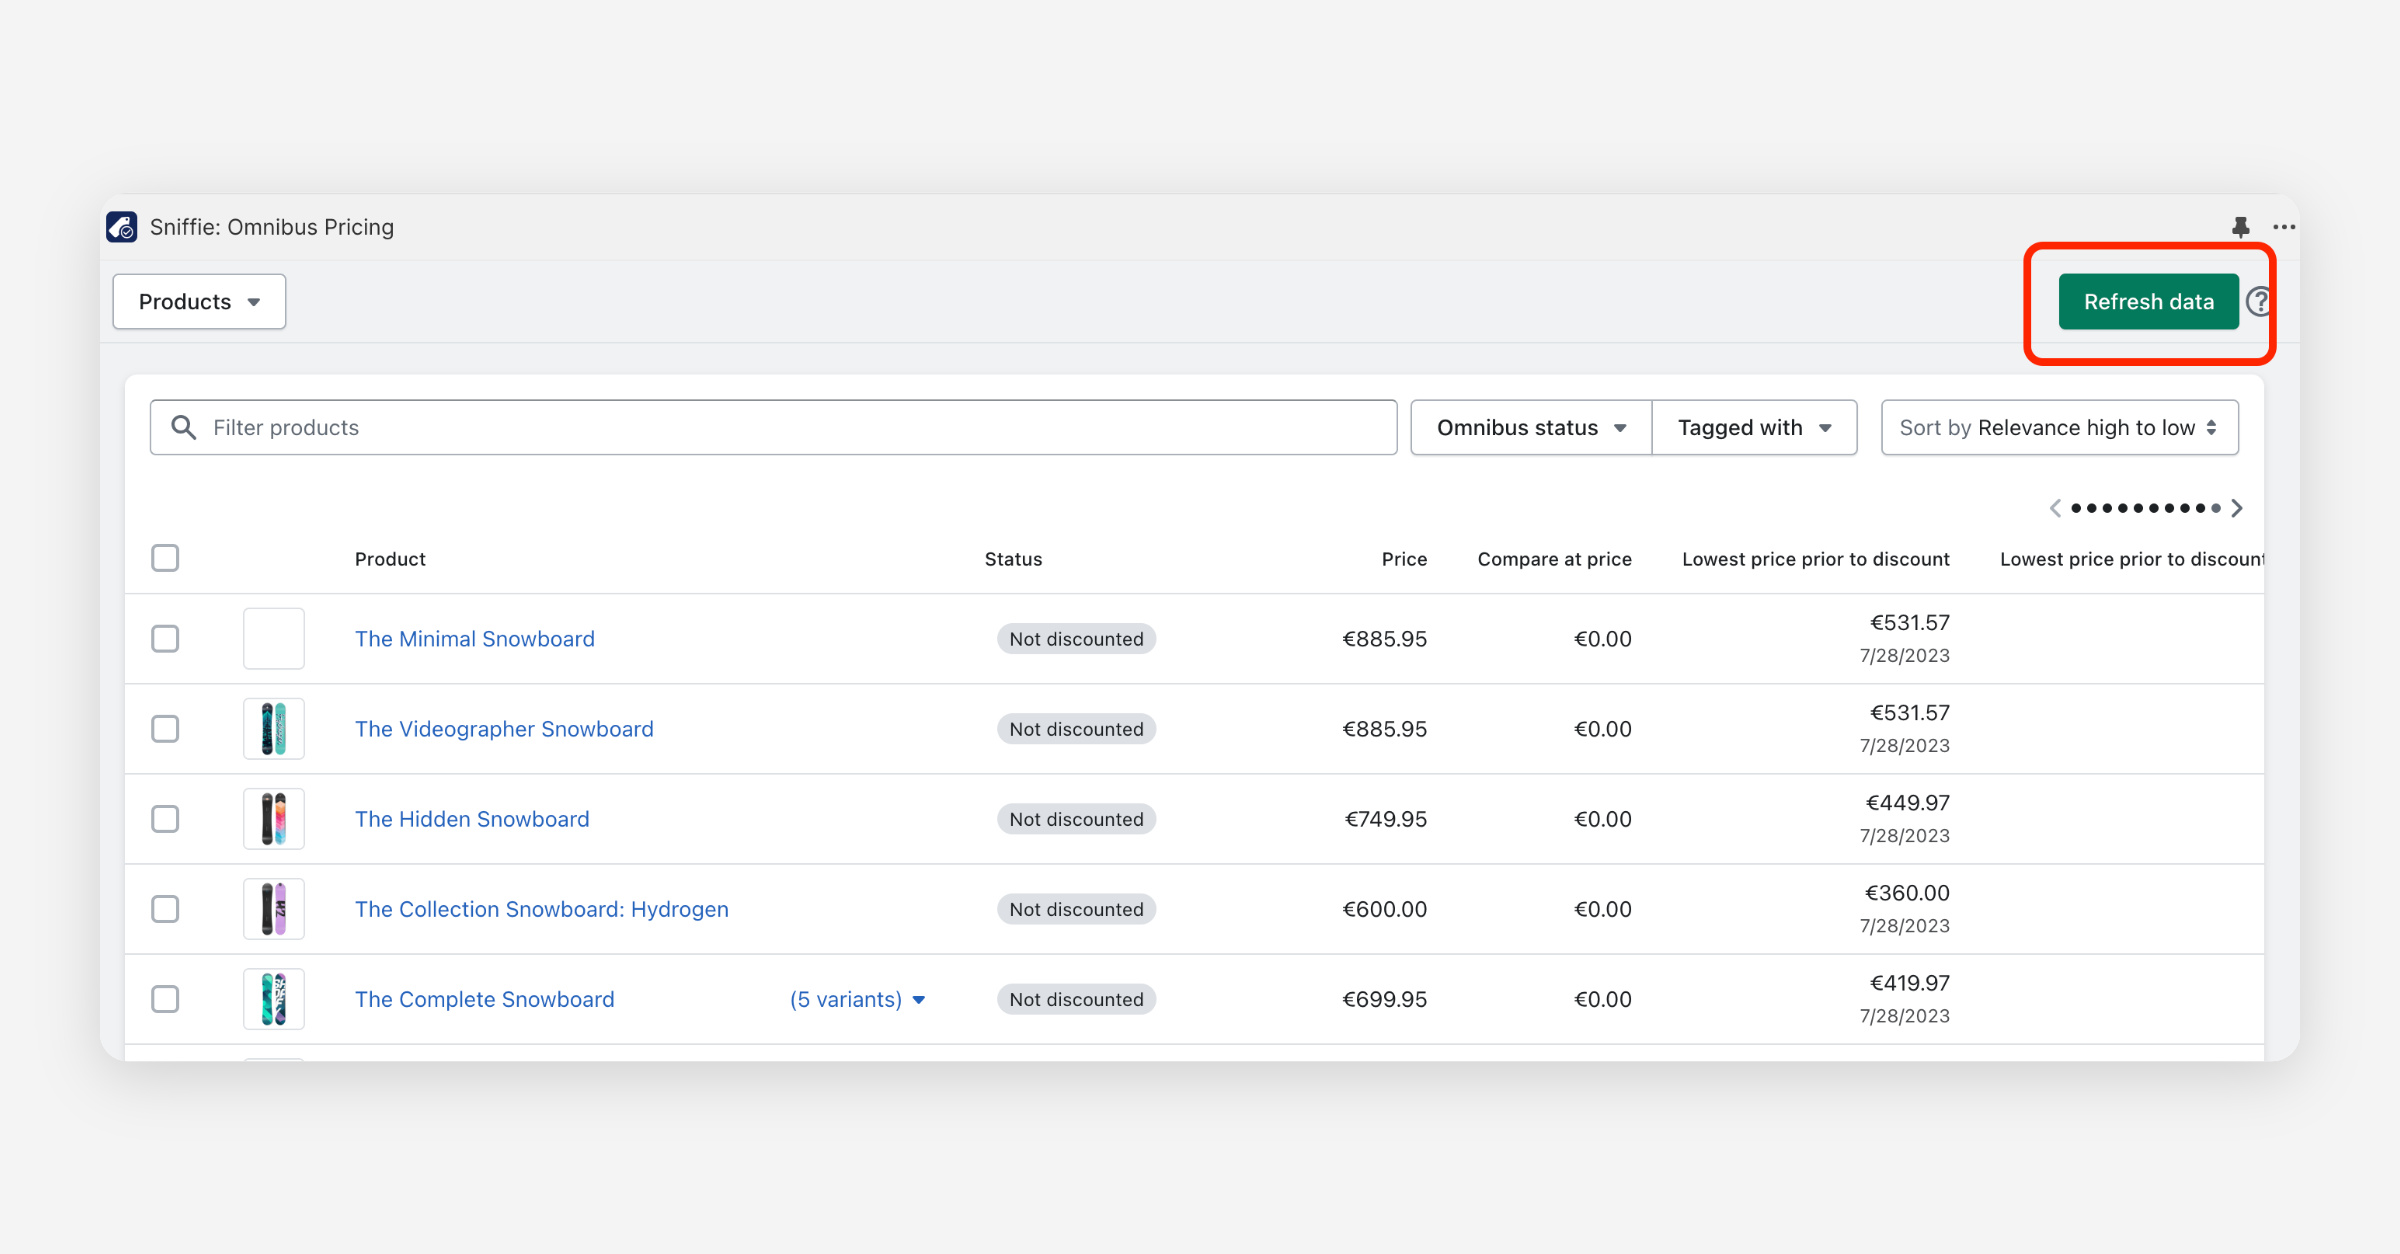The height and width of the screenshot is (1254, 2400).
Task: Pin the app using the pin icon
Action: coord(2240,227)
